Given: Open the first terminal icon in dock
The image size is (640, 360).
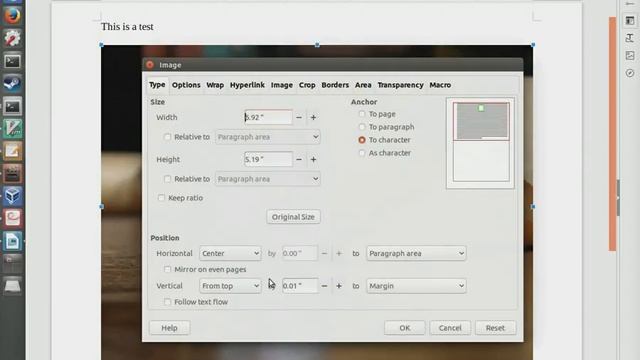Looking at the screenshot, I should (x=12, y=61).
